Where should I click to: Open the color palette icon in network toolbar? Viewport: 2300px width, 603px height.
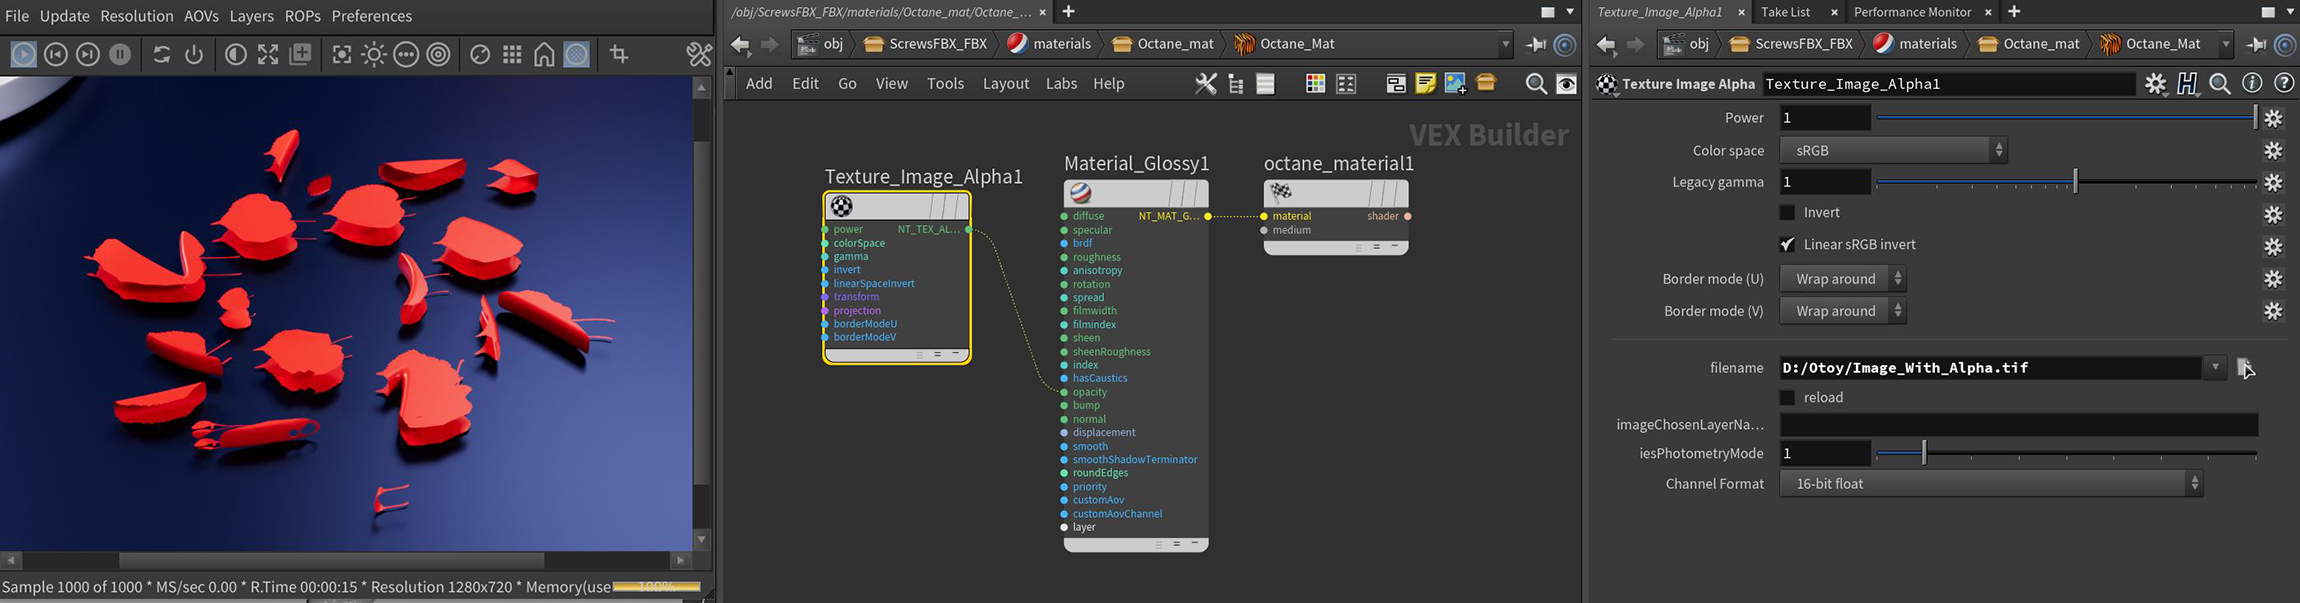(1315, 84)
